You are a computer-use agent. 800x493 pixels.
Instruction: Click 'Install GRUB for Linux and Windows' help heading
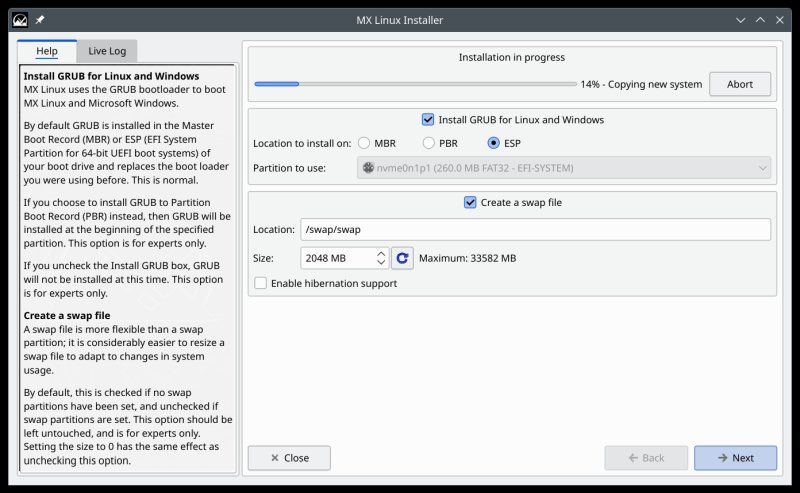(x=111, y=76)
